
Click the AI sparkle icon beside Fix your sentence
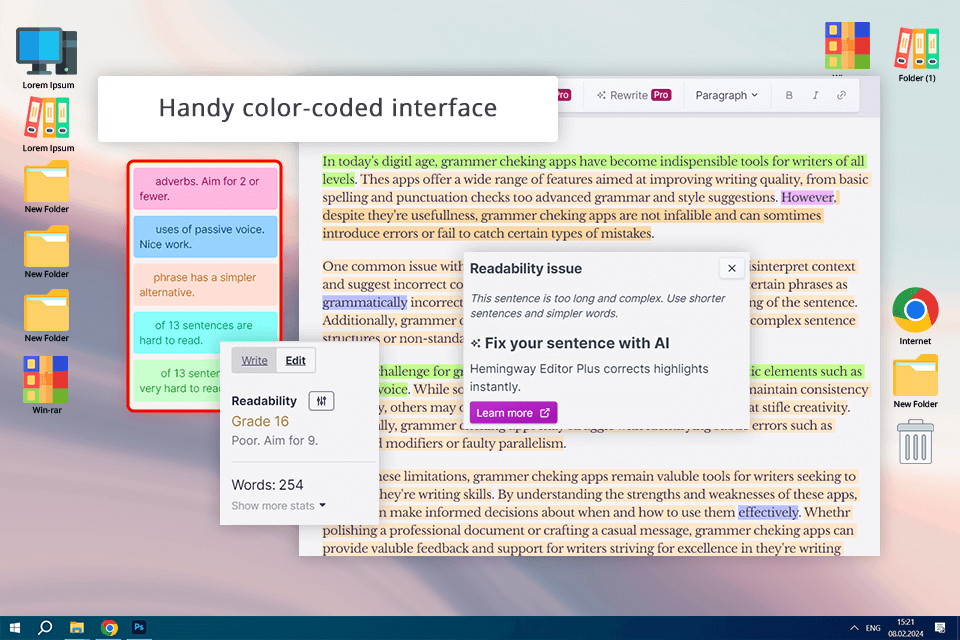pos(476,344)
